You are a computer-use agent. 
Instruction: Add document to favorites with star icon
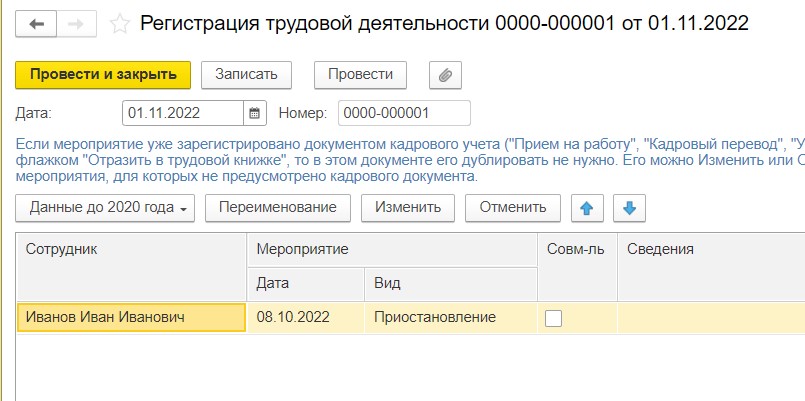tap(120, 24)
